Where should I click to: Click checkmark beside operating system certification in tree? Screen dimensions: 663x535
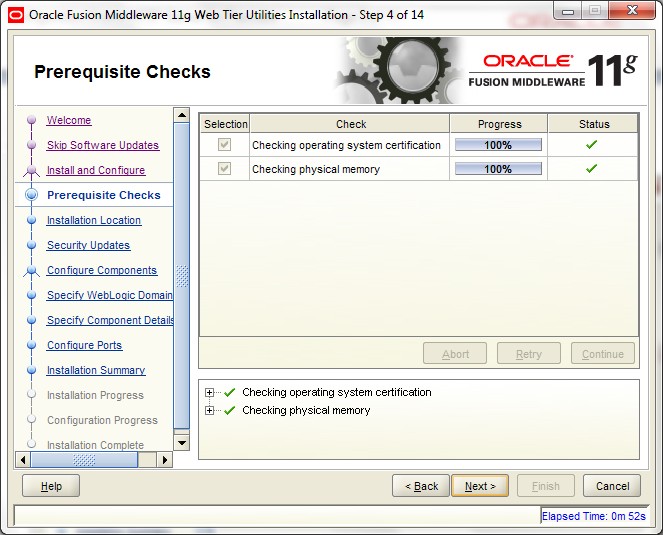230,392
